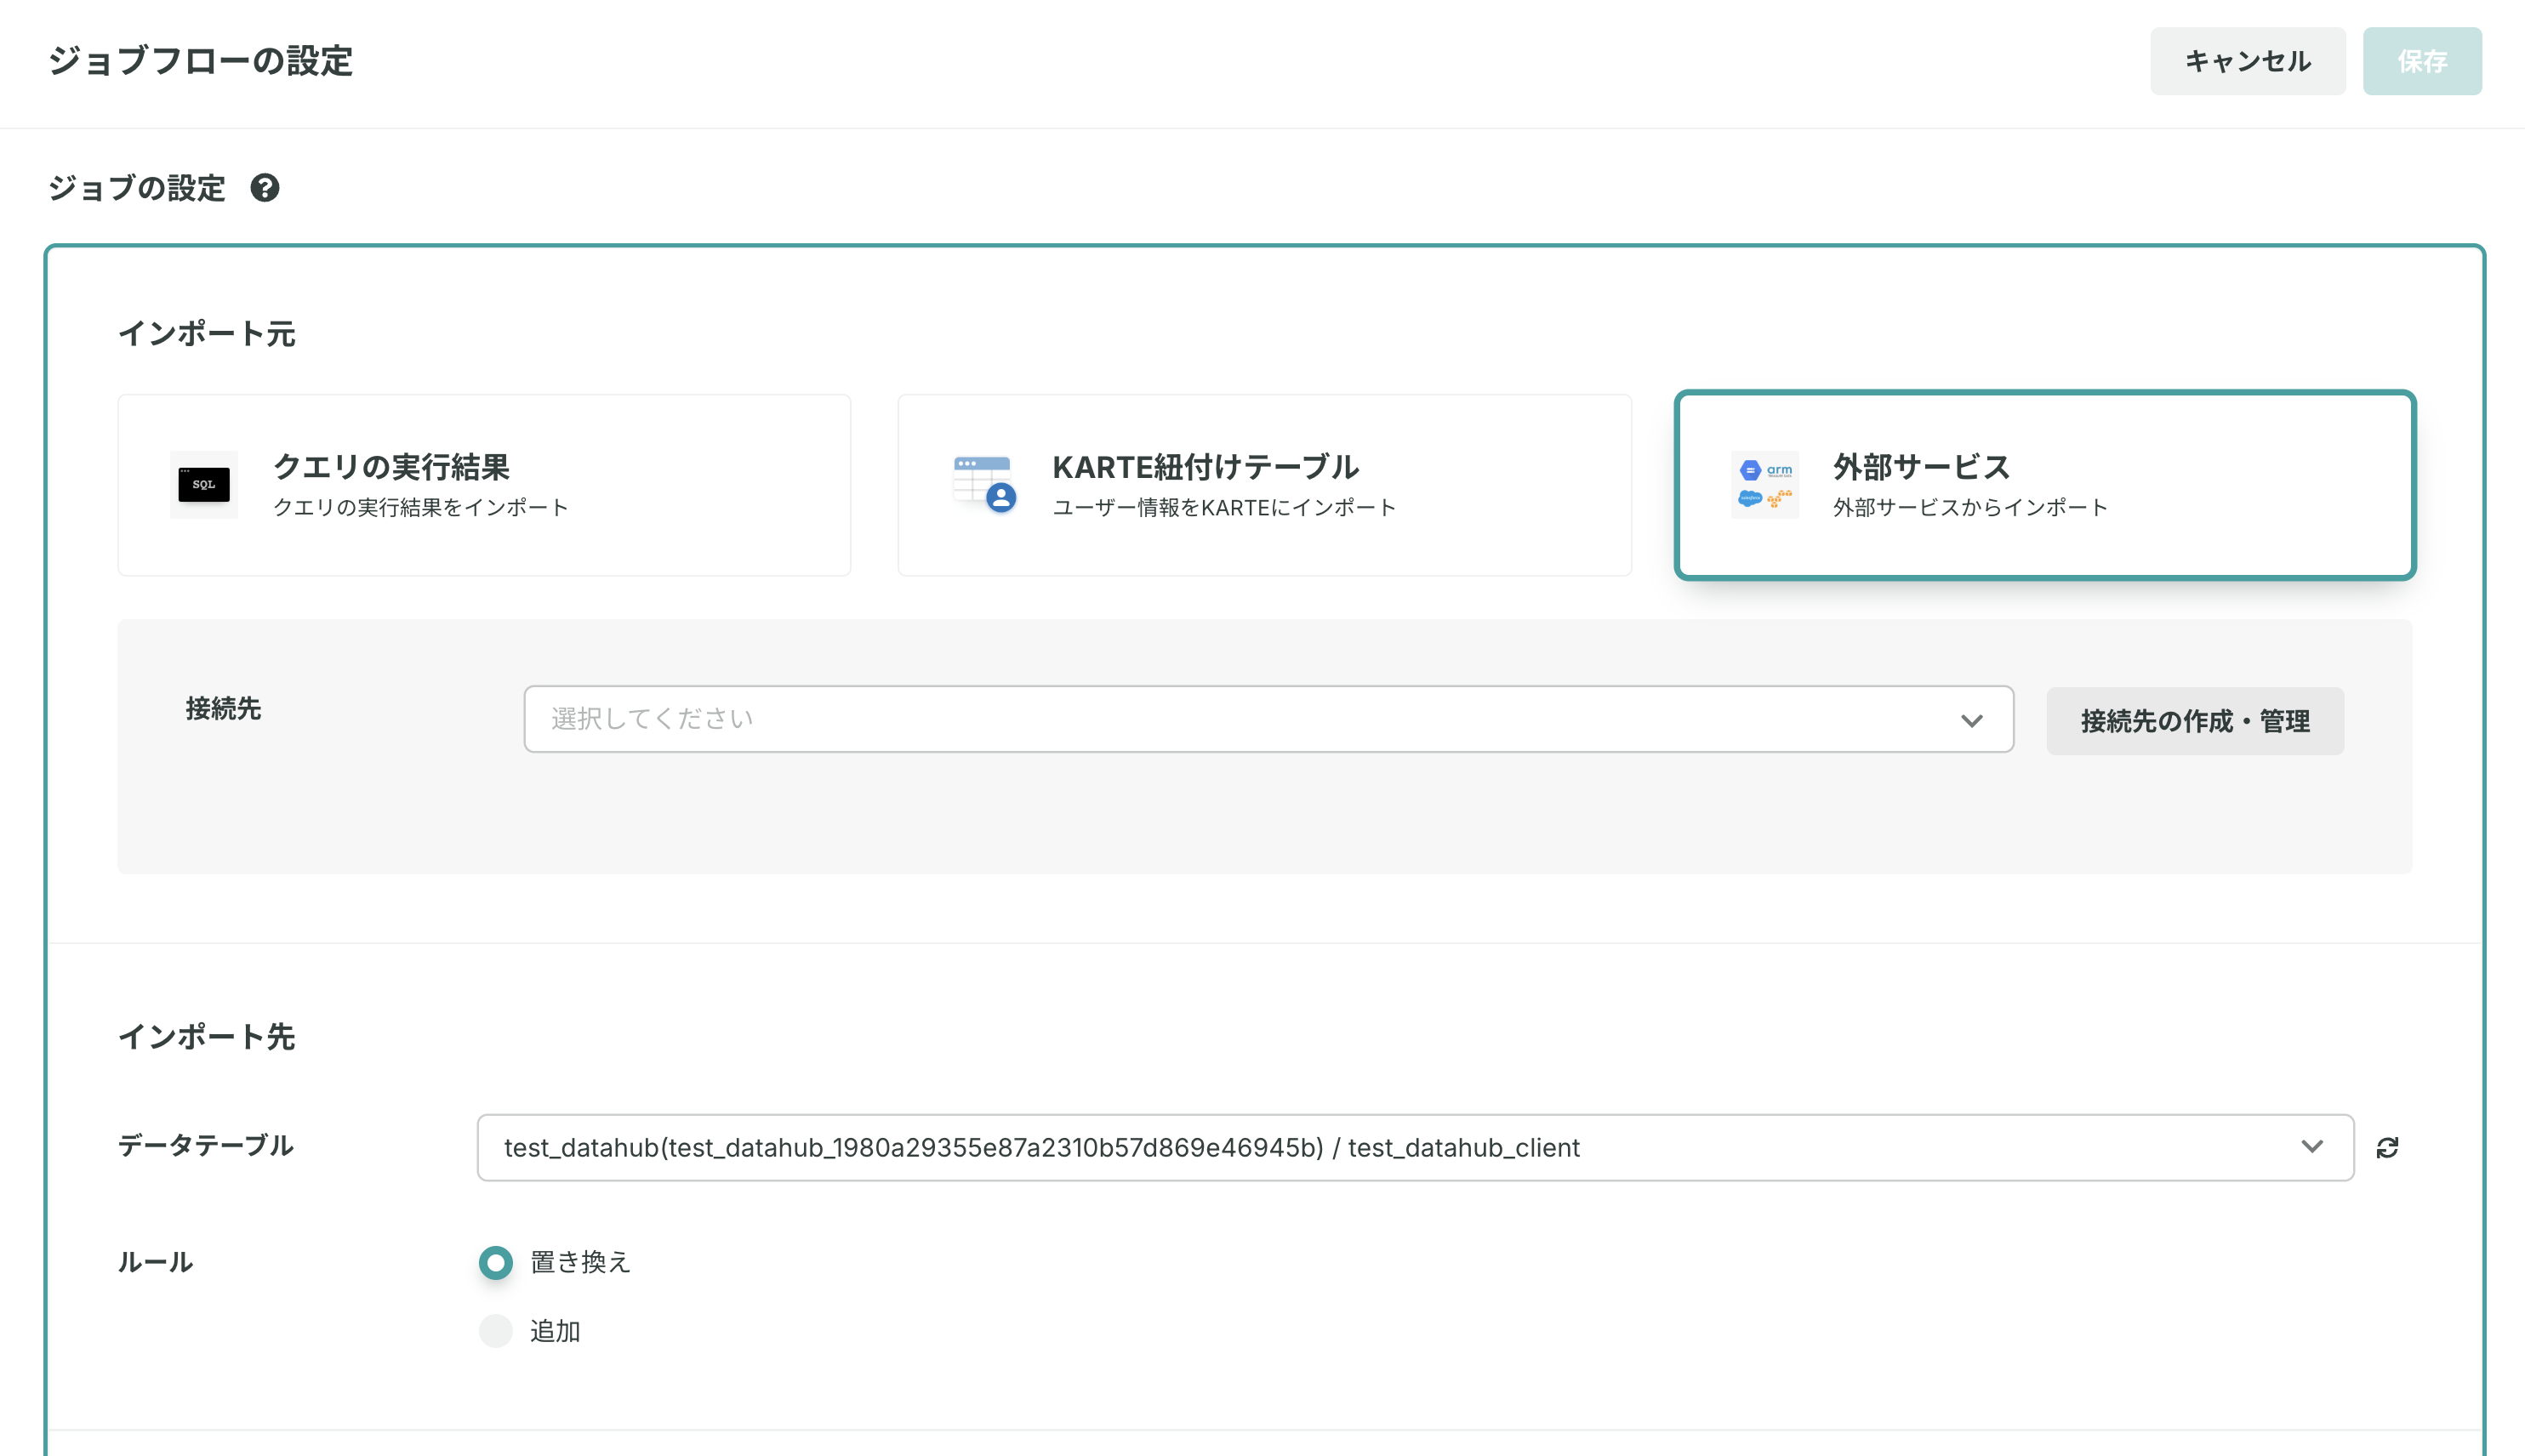Image resolution: width=2525 pixels, height=1456 pixels.
Task: Click the データテーブル field label
Action: (x=206, y=1146)
